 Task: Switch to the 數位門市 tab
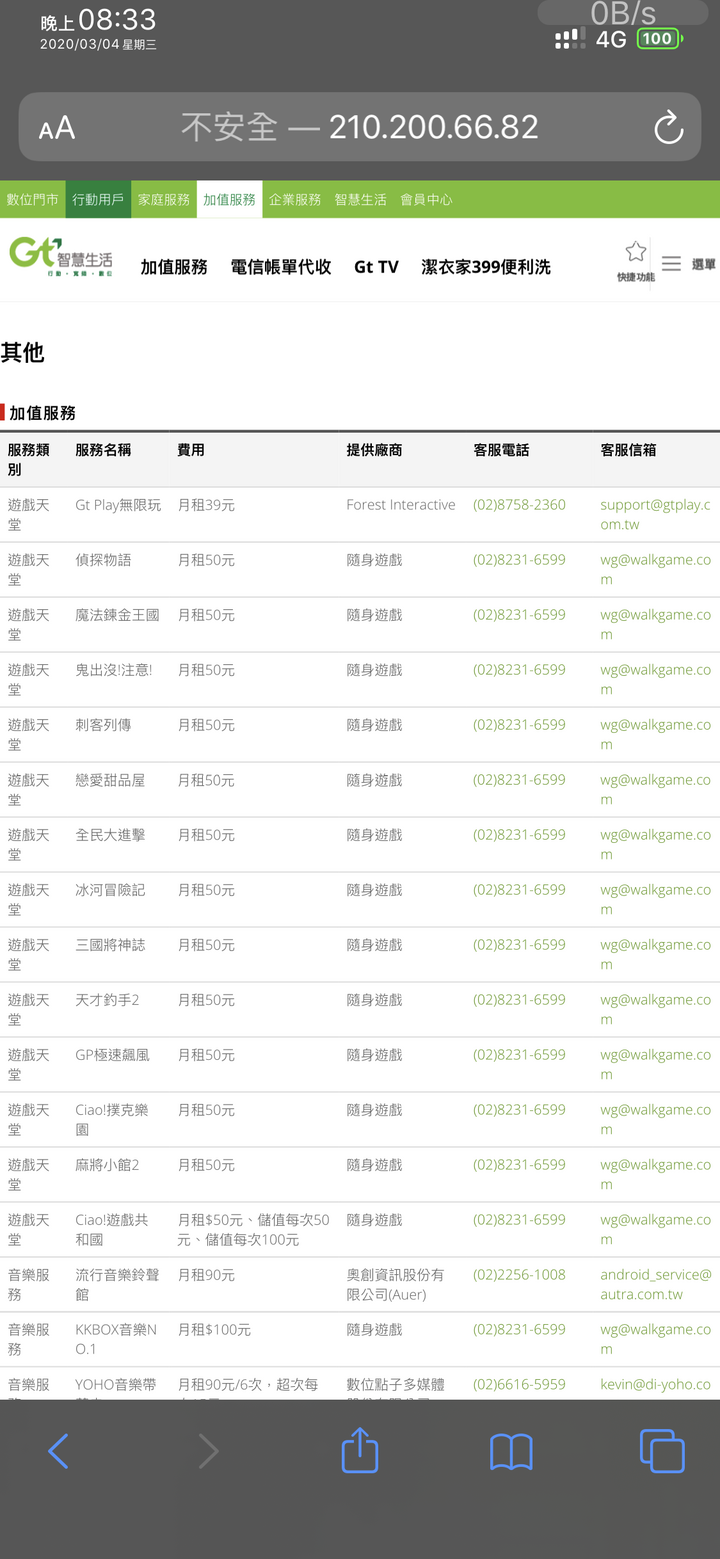pyautogui.click(x=33, y=199)
